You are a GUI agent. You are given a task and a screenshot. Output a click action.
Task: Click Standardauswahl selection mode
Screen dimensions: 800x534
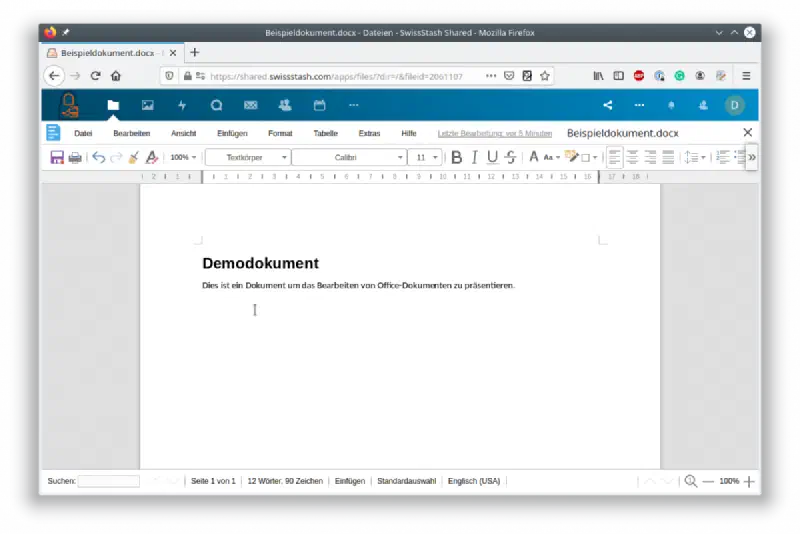pos(407,481)
